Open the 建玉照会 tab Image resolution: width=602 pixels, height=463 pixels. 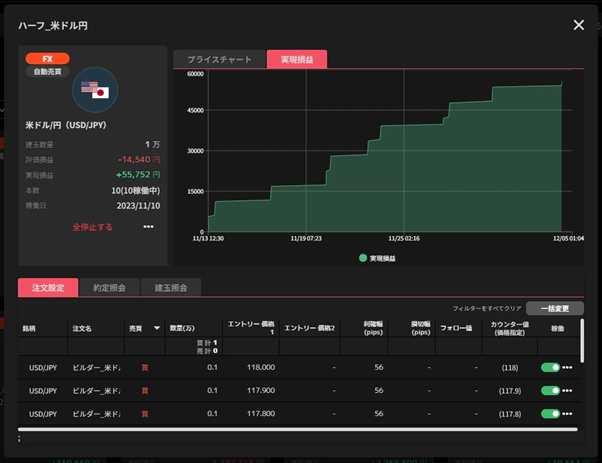[x=172, y=288]
